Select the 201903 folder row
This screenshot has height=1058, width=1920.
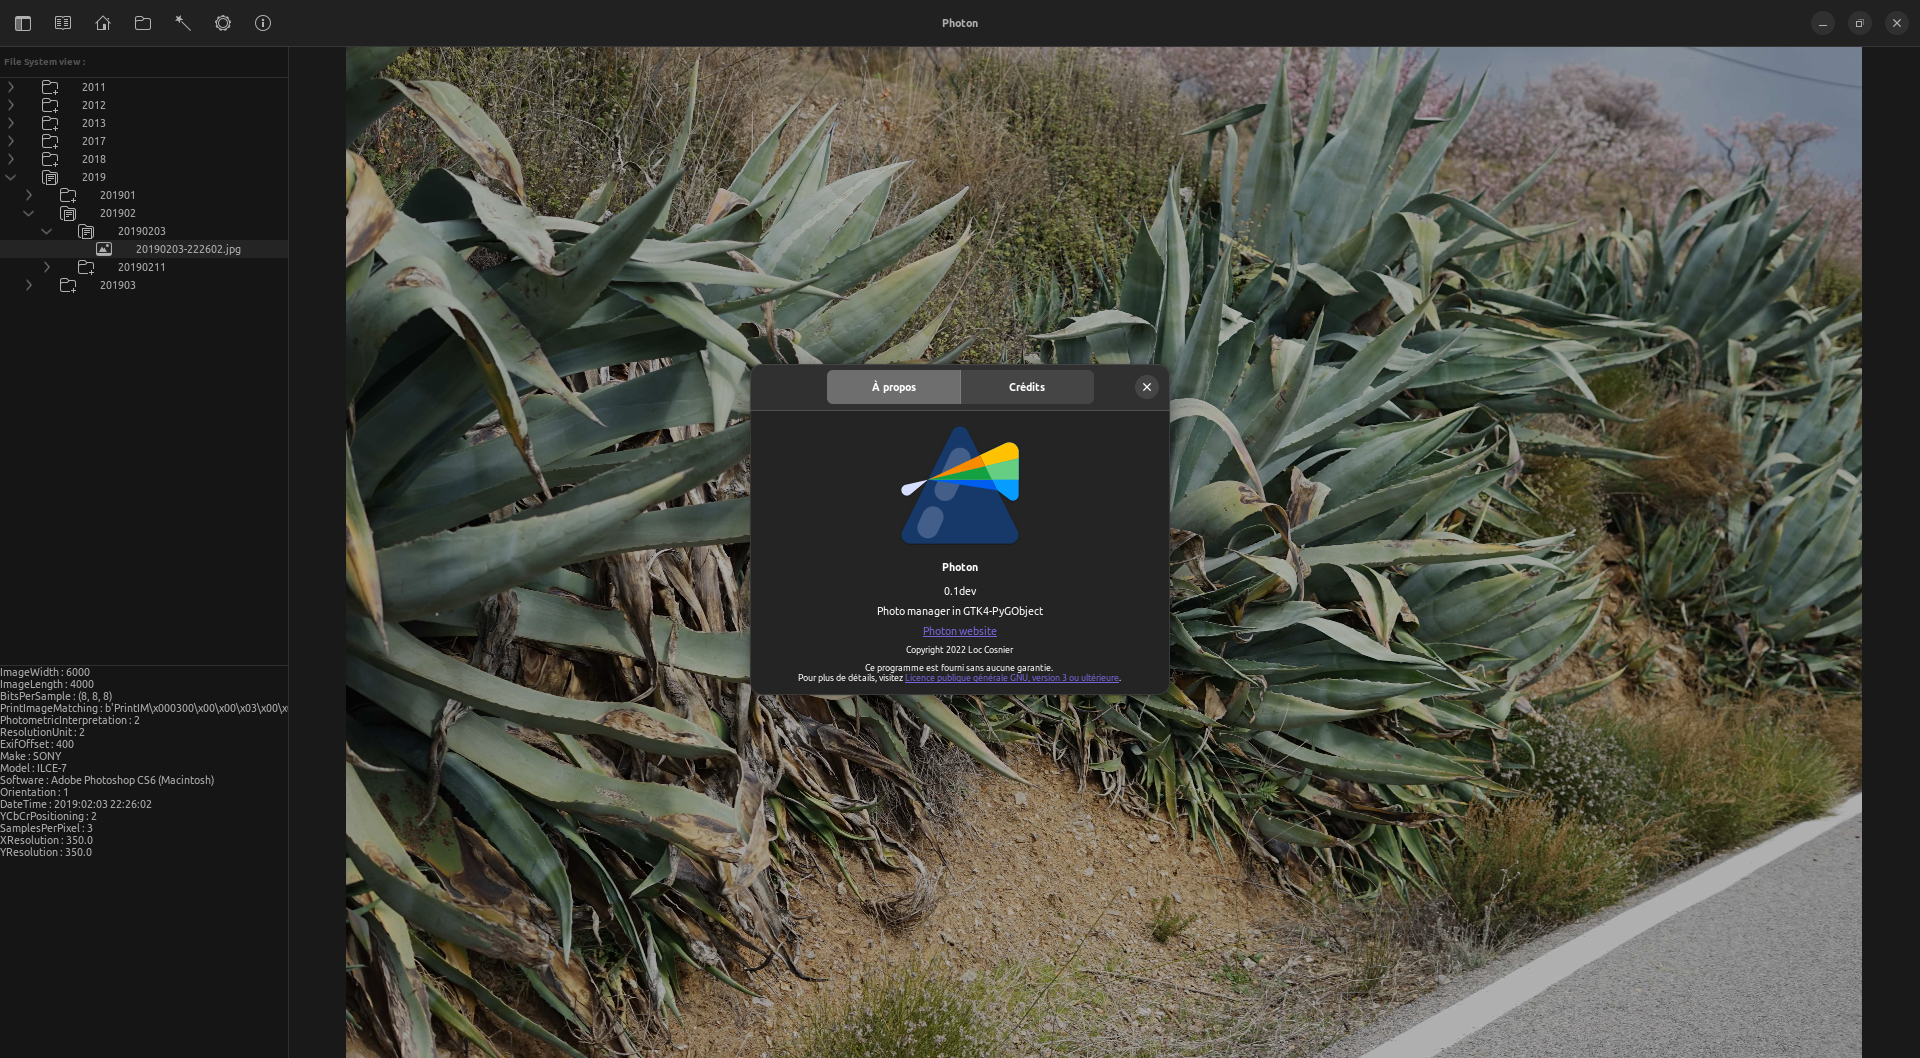(118, 285)
